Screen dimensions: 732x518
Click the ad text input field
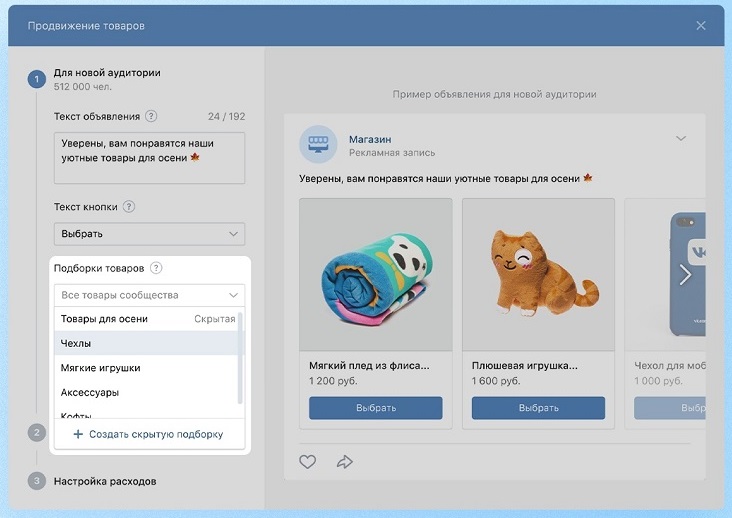[149, 158]
